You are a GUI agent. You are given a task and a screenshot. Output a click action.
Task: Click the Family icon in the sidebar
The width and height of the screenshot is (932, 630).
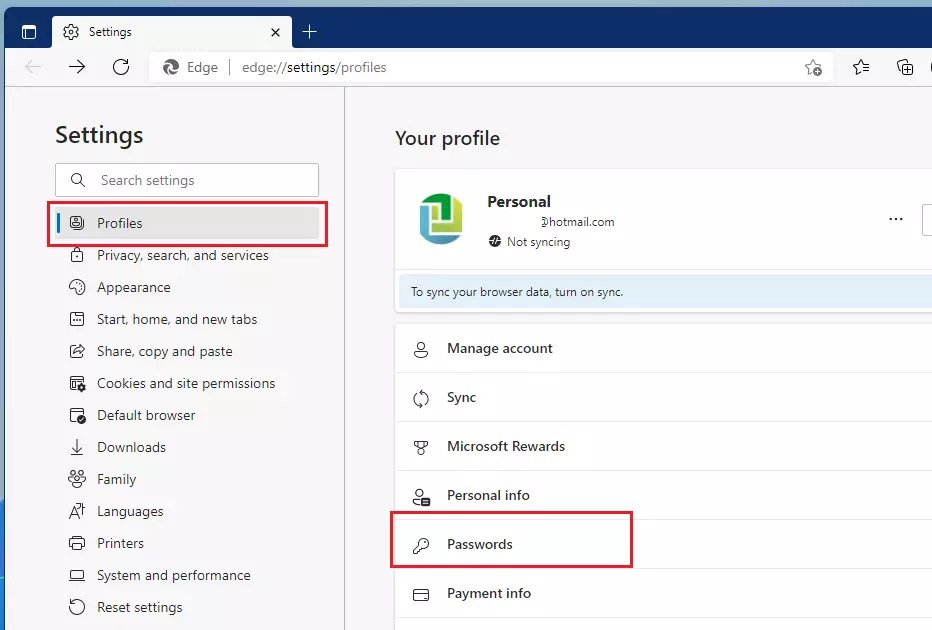tap(77, 479)
